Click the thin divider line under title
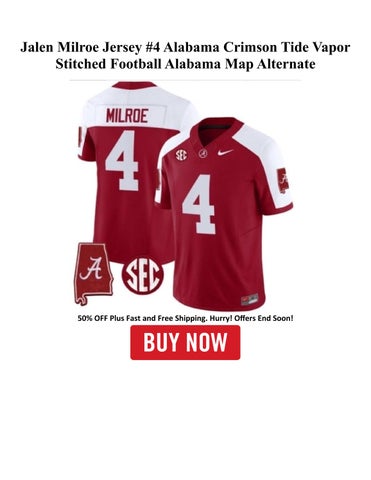371x480 pixels. point(185,80)
